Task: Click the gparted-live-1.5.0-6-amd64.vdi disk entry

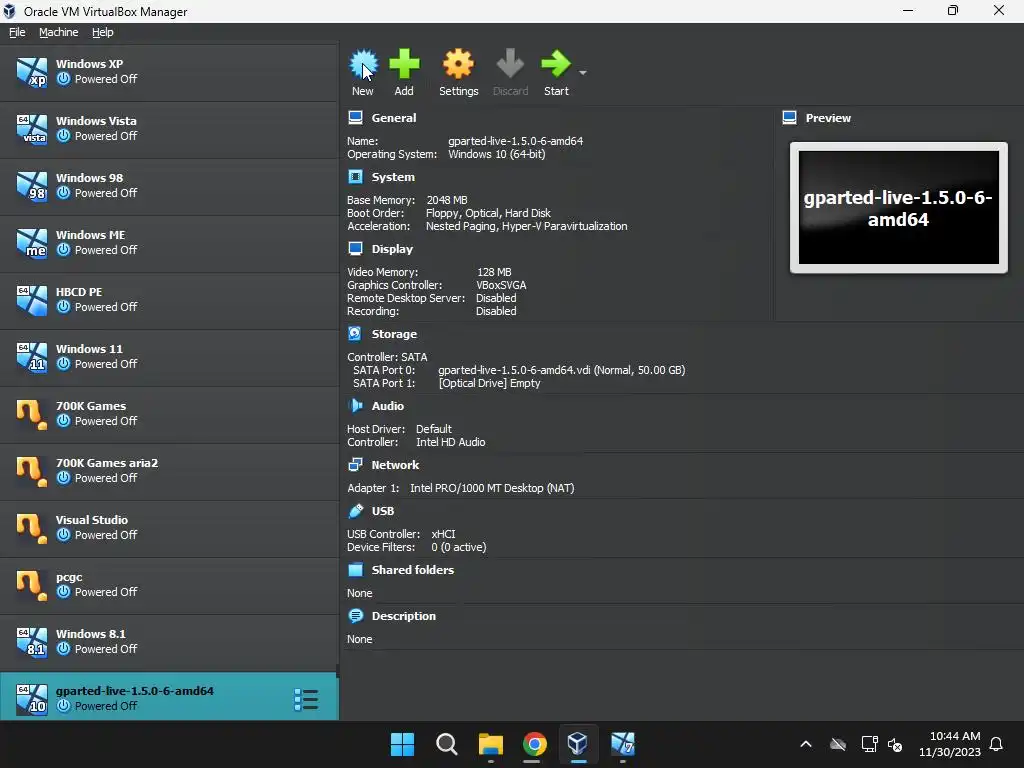Action: tap(561, 370)
